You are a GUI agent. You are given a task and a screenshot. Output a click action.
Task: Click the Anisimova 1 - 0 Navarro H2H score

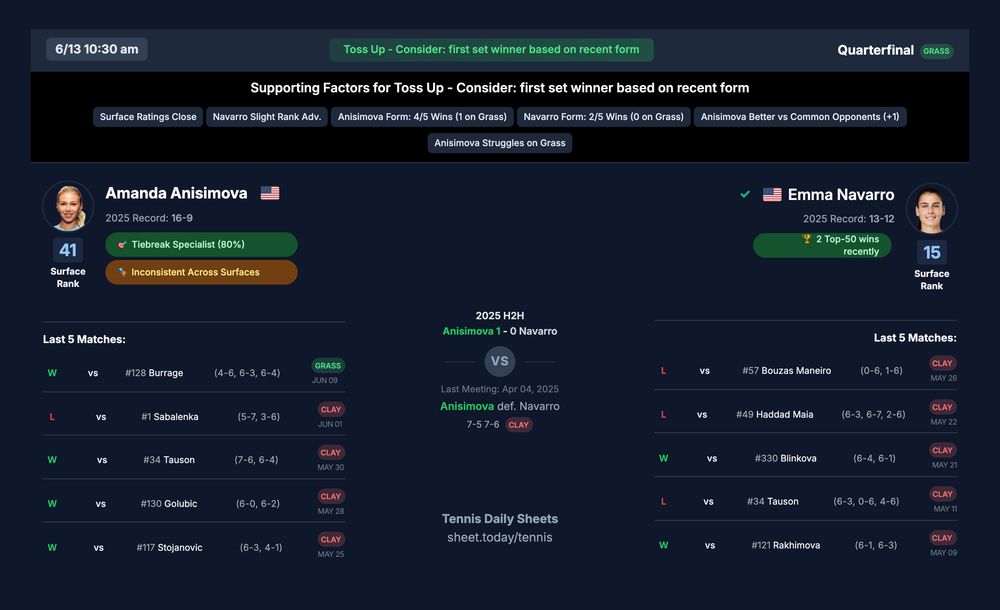(499, 331)
